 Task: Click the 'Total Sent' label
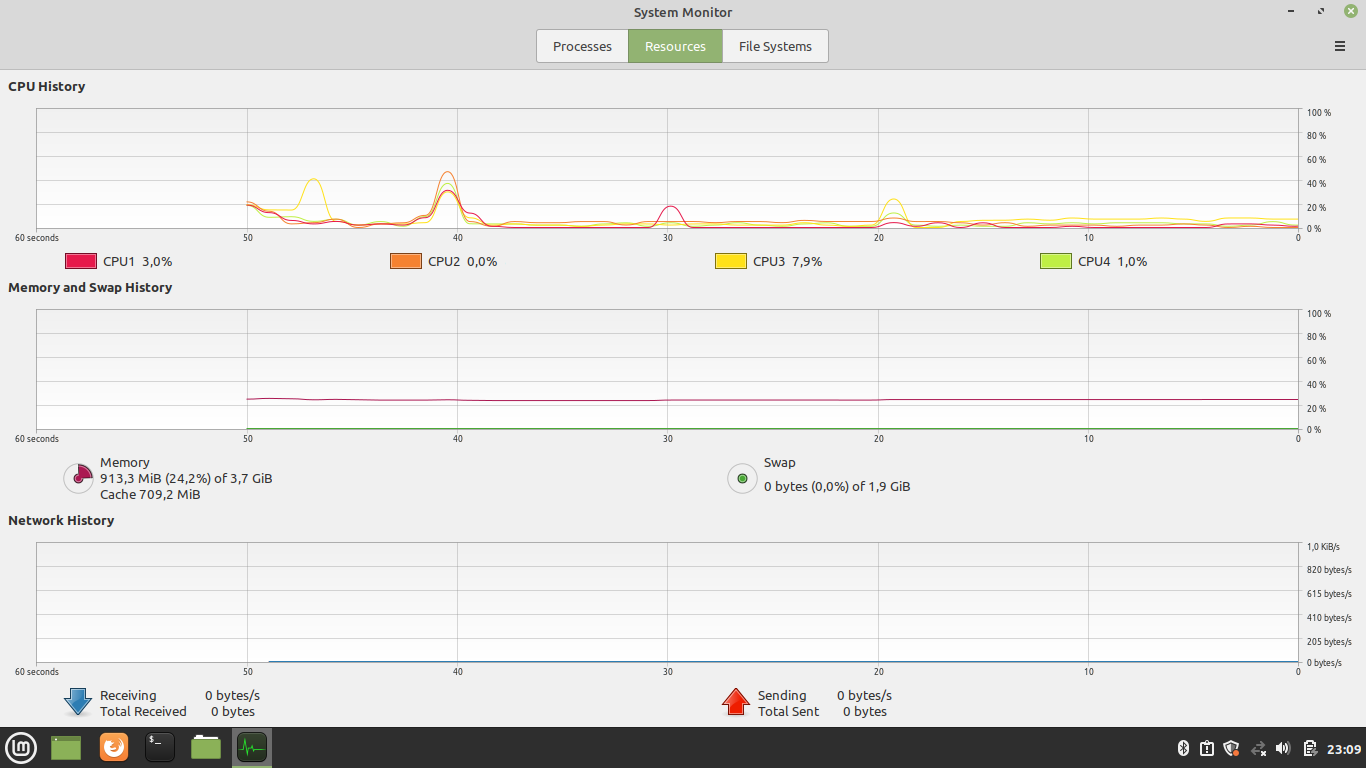click(788, 712)
